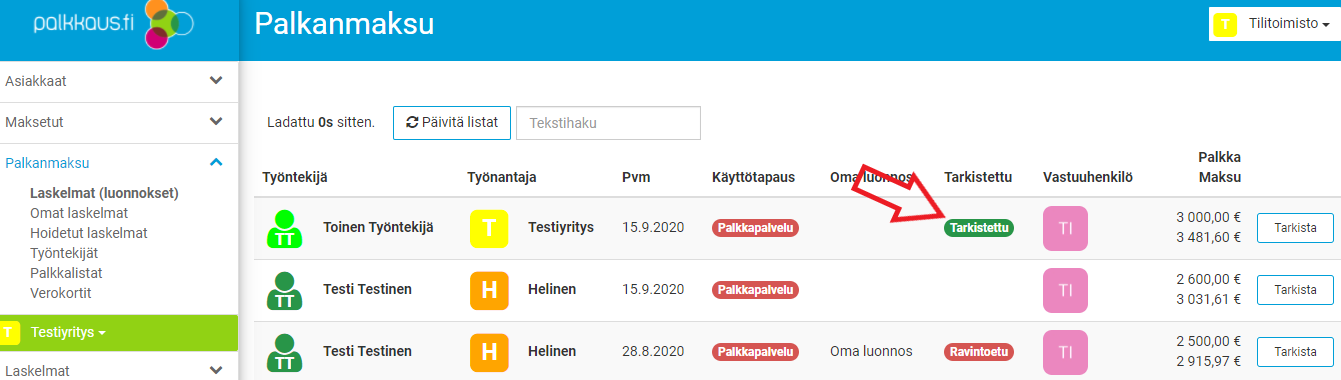Click Toinen Työntekijä's bright green avatar

[x=285, y=228]
